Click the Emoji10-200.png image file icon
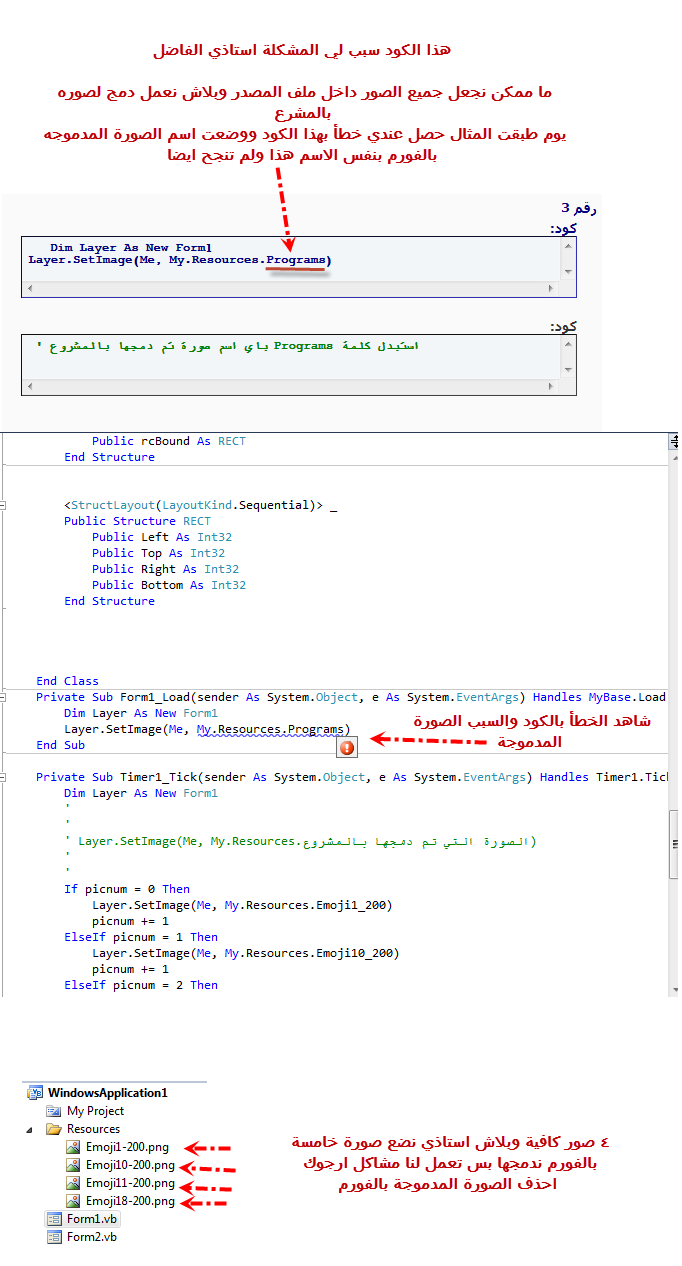682x1266 pixels. [73, 1165]
